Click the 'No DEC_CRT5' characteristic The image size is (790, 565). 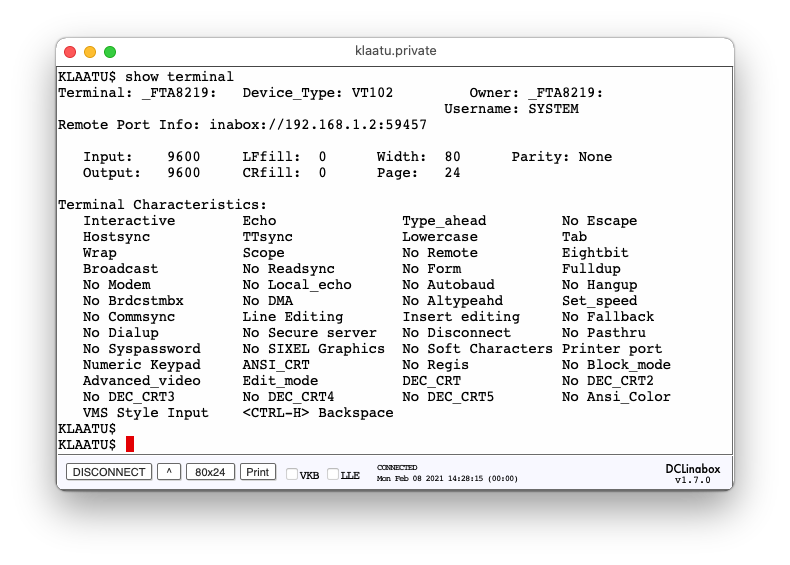tap(448, 397)
